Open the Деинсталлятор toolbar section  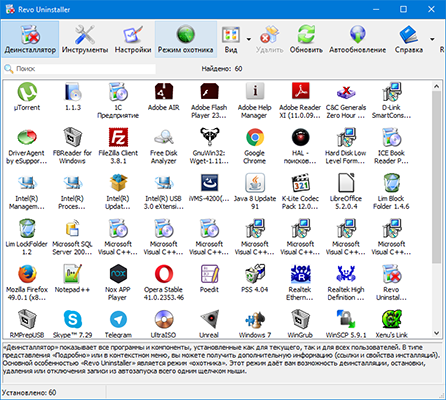pos(30,39)
